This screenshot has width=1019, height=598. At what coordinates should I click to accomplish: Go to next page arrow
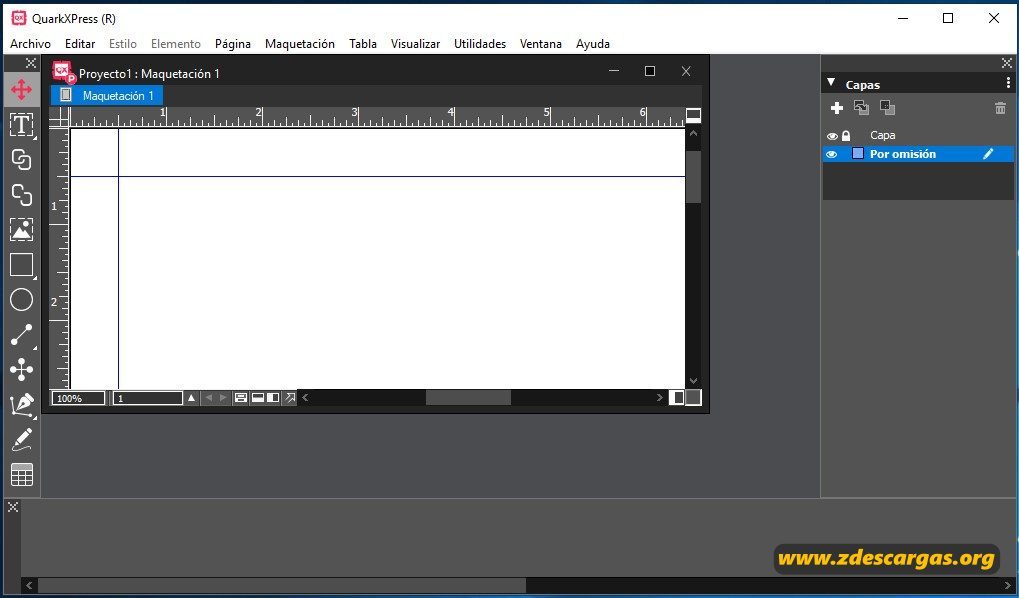coord(223,398)
